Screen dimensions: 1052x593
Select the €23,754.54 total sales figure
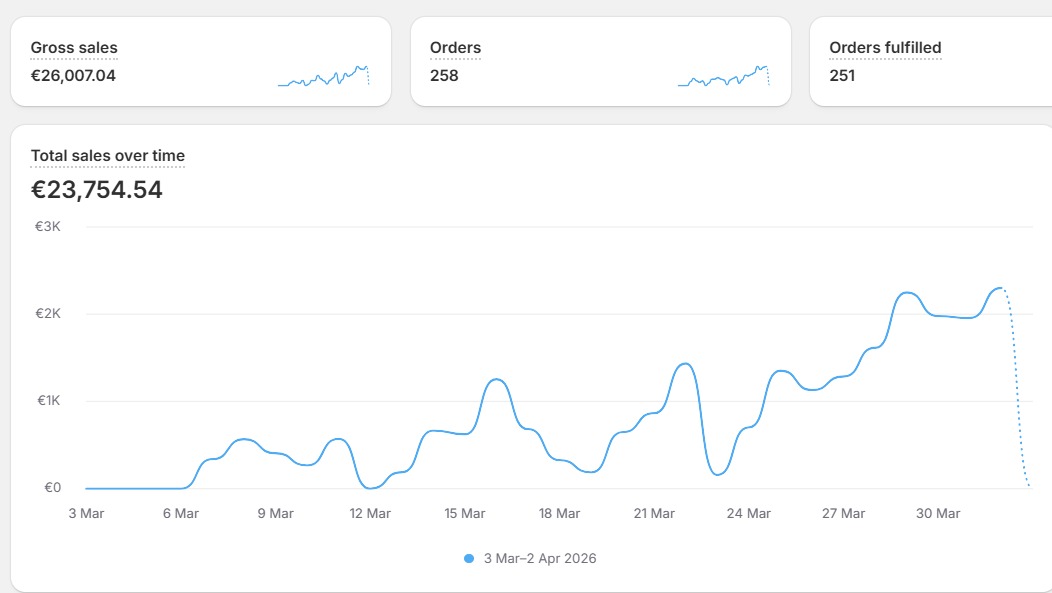(97, 190)
